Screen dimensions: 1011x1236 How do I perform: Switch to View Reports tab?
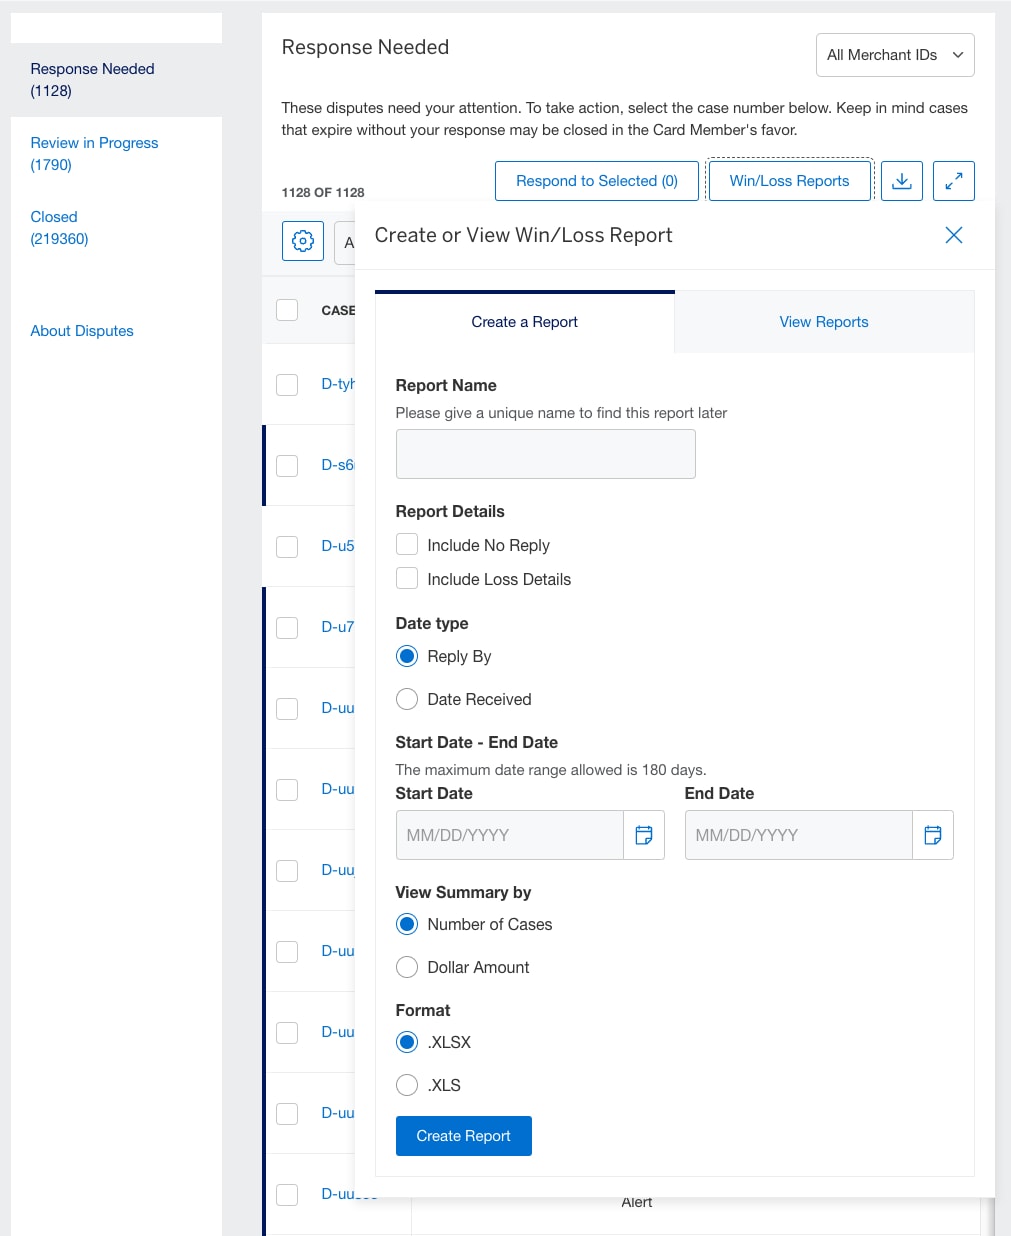point(824,322)
